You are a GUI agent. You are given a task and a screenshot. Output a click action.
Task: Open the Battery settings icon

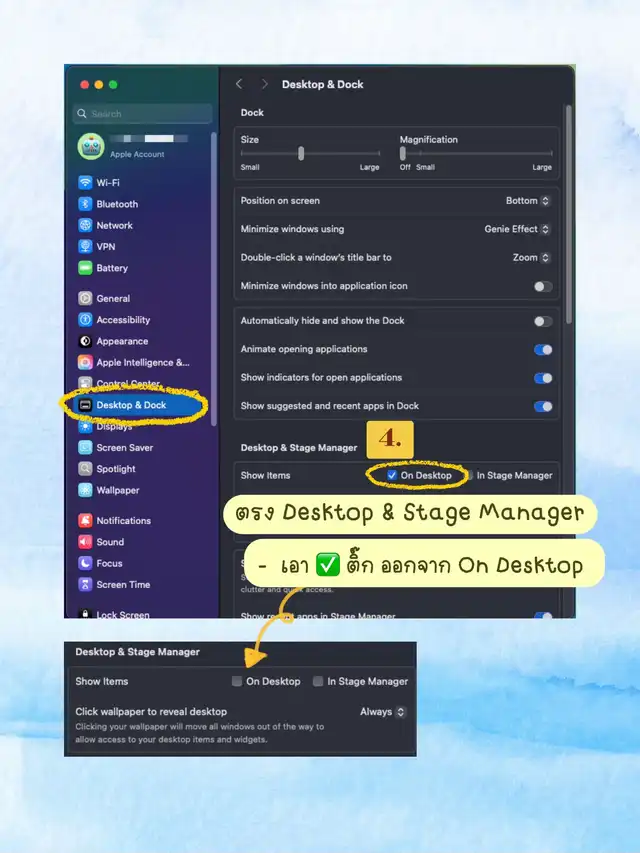pyautogui.click(x=85, y=268)
